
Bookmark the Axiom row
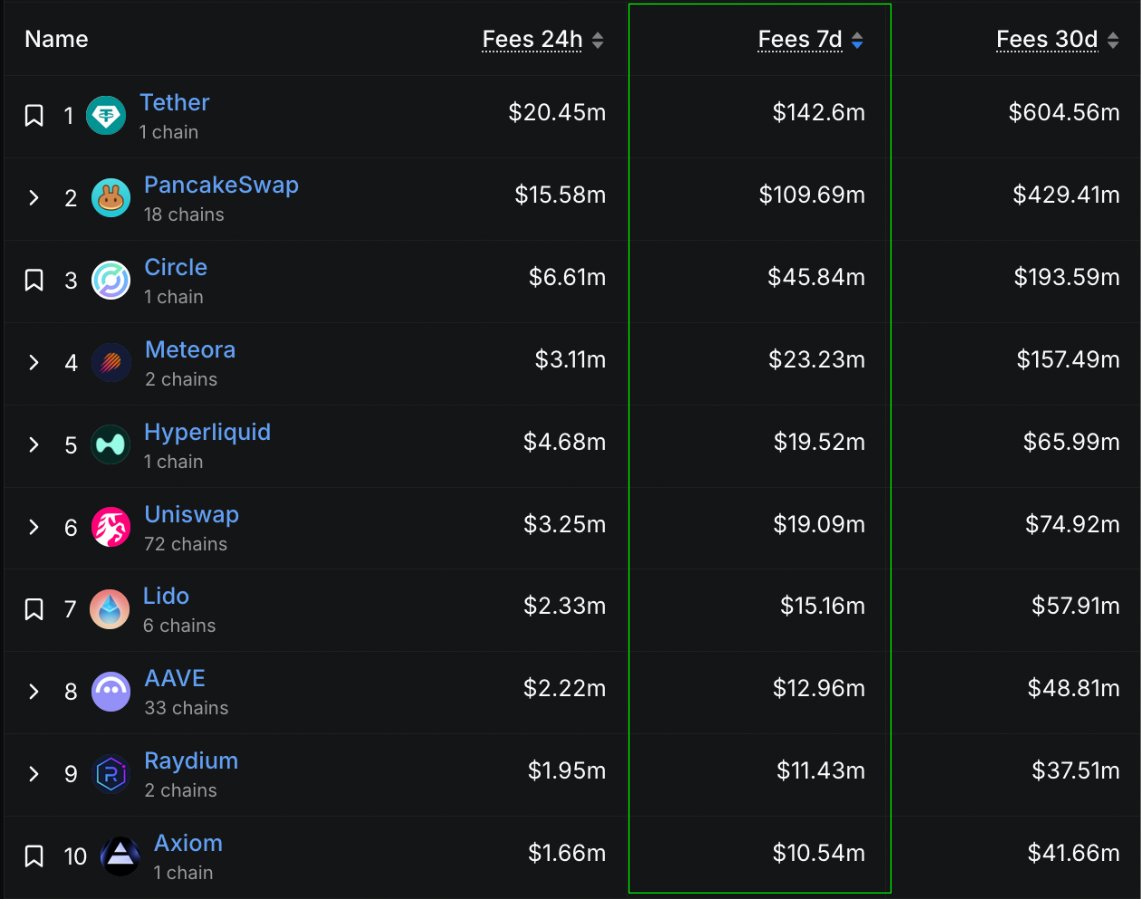click(x=33, y=855)
